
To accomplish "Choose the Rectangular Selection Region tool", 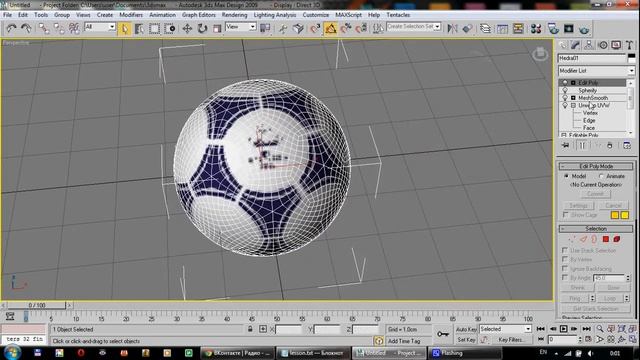I will [x=154, y=28].
